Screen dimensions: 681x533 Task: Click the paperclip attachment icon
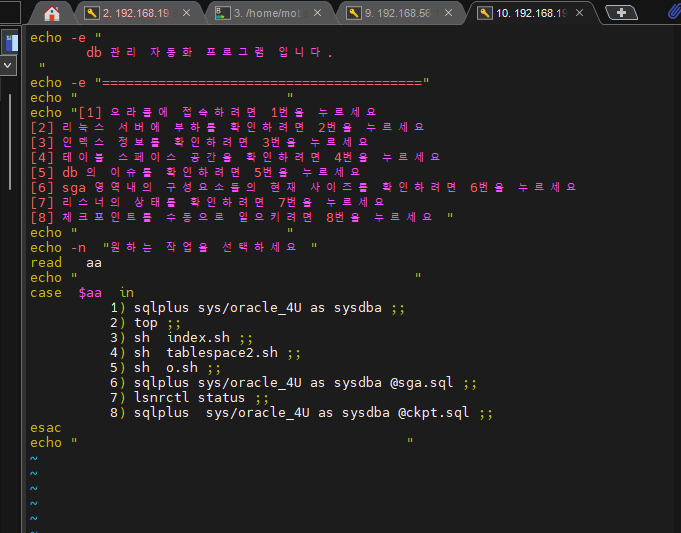click(x=674, y=12)
